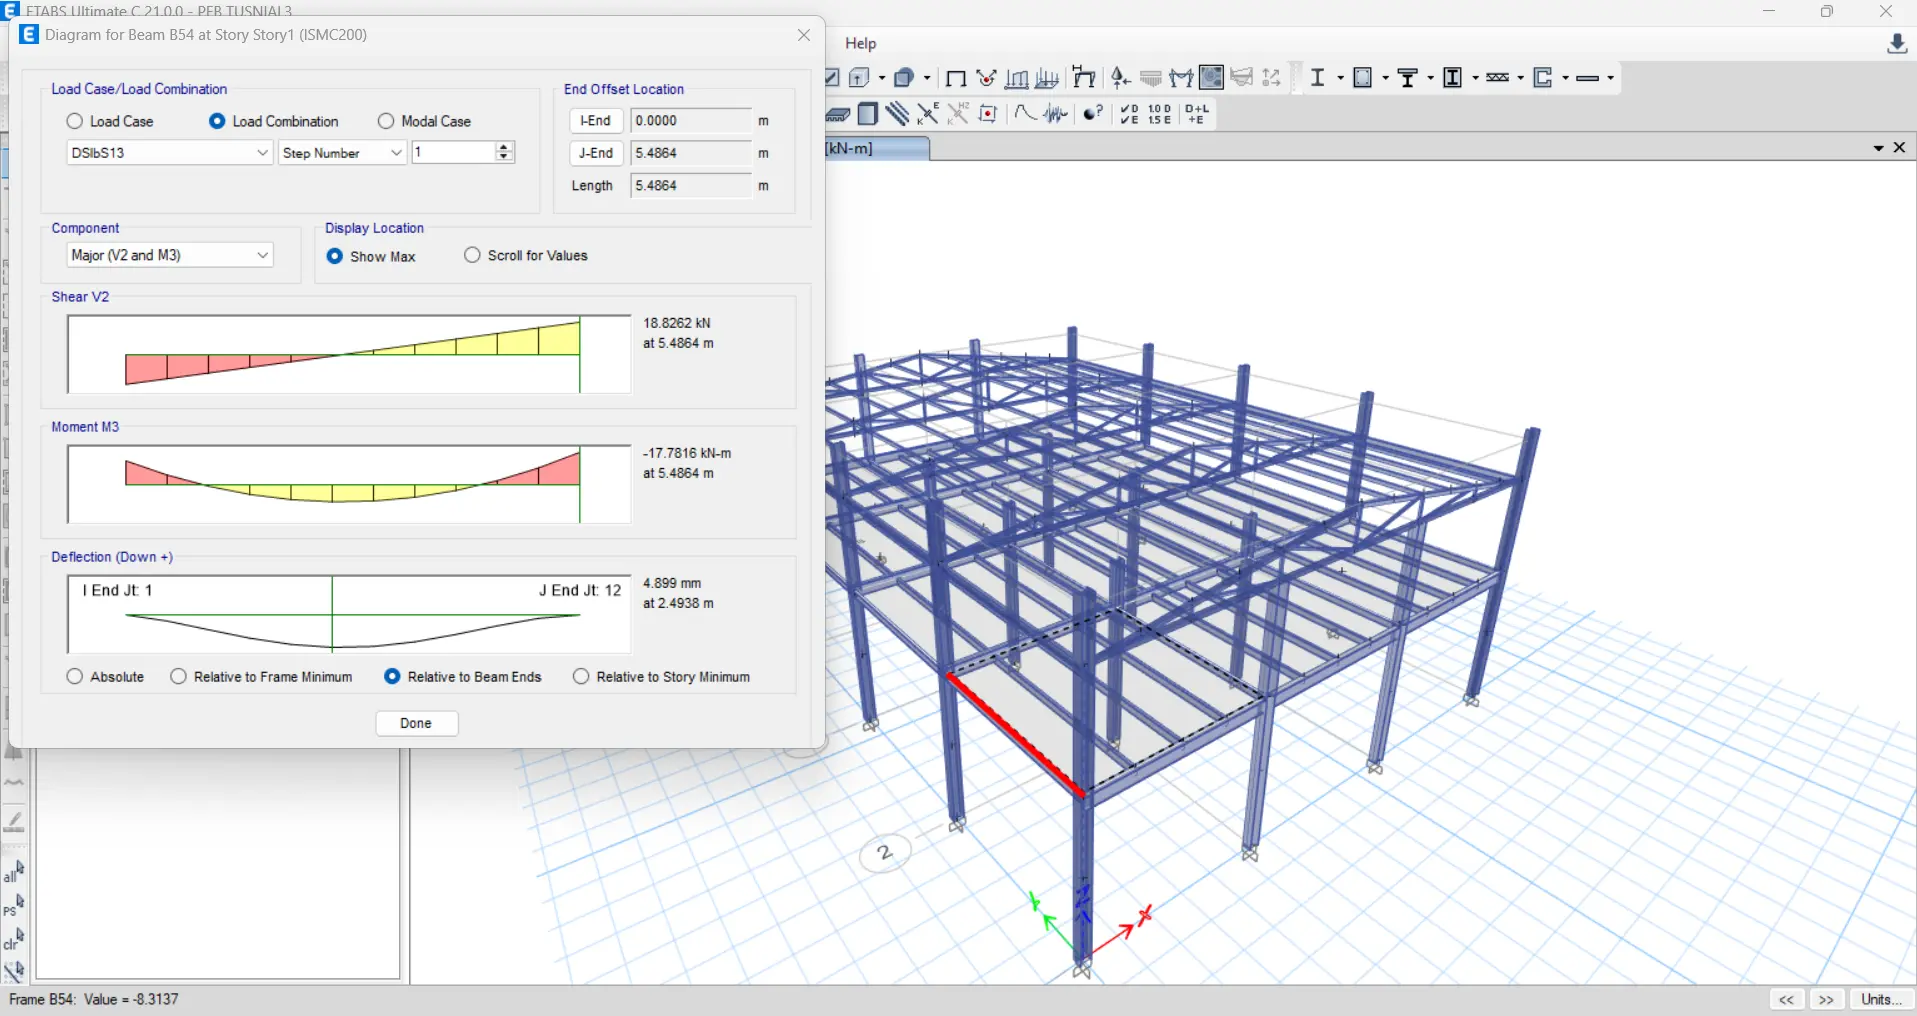Enable the Scroll for Values option
1917x1016 pixels.
pos(472,255)
